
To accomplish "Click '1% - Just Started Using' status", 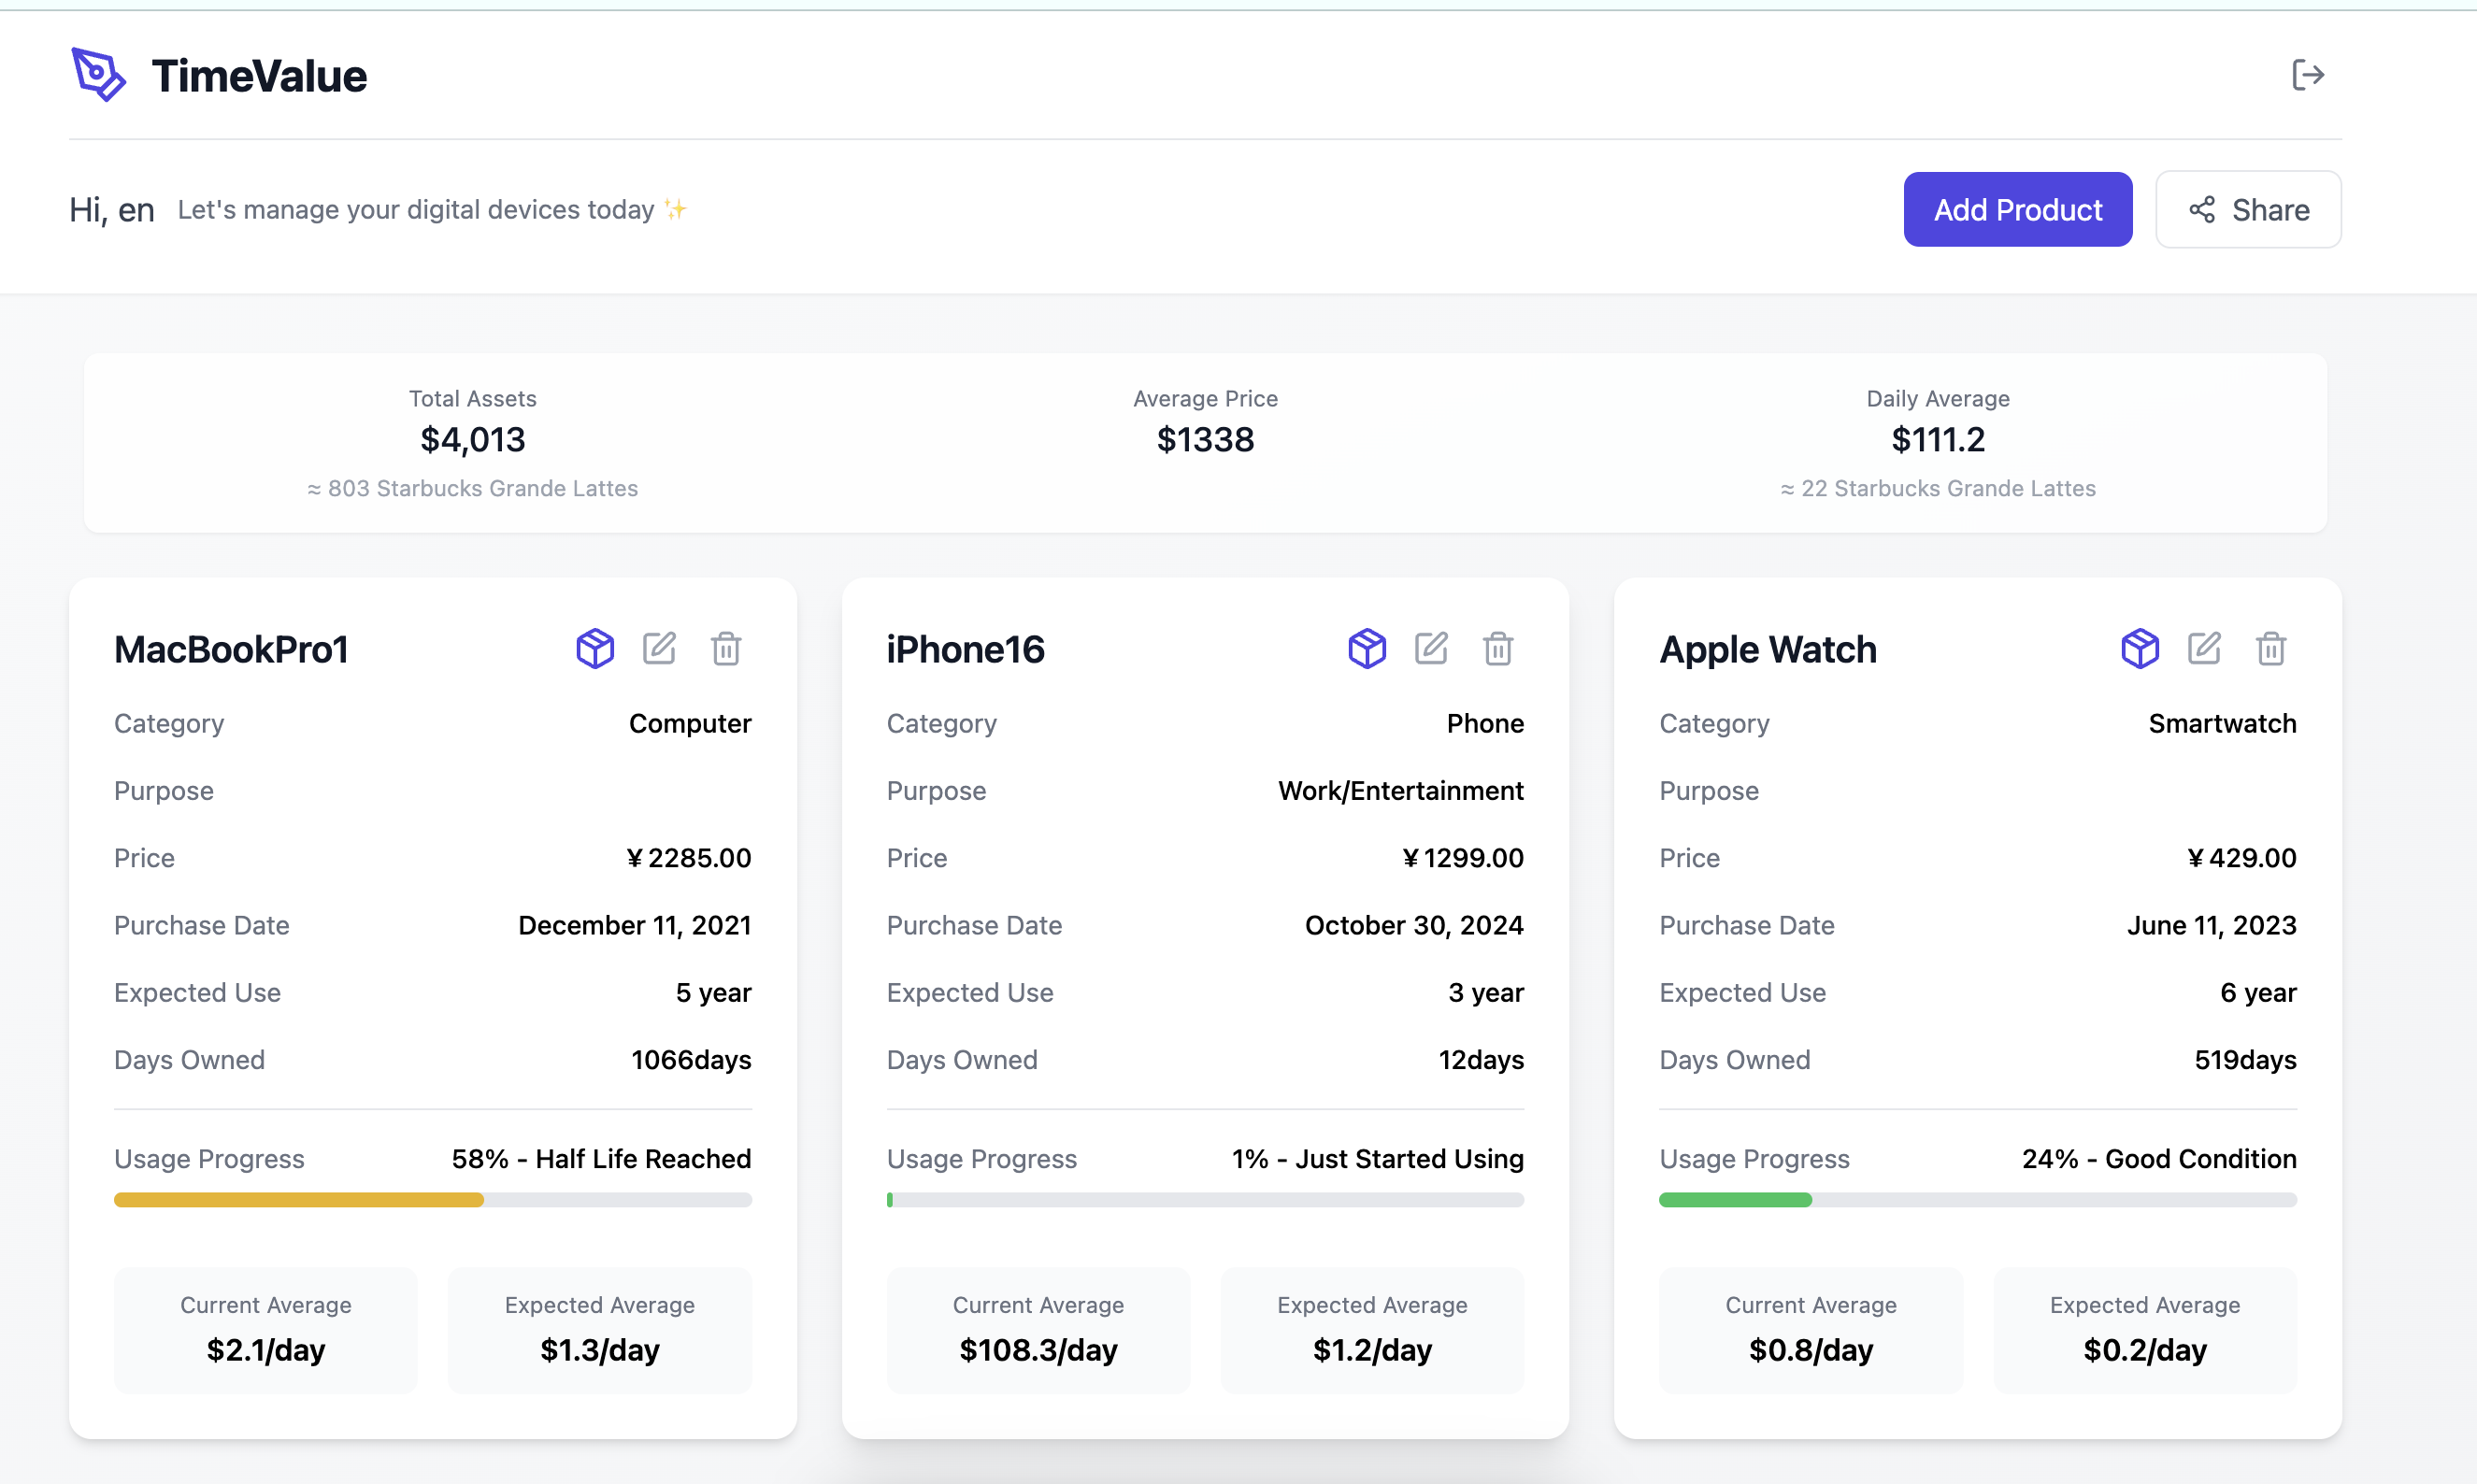I will (1377, 1159).
